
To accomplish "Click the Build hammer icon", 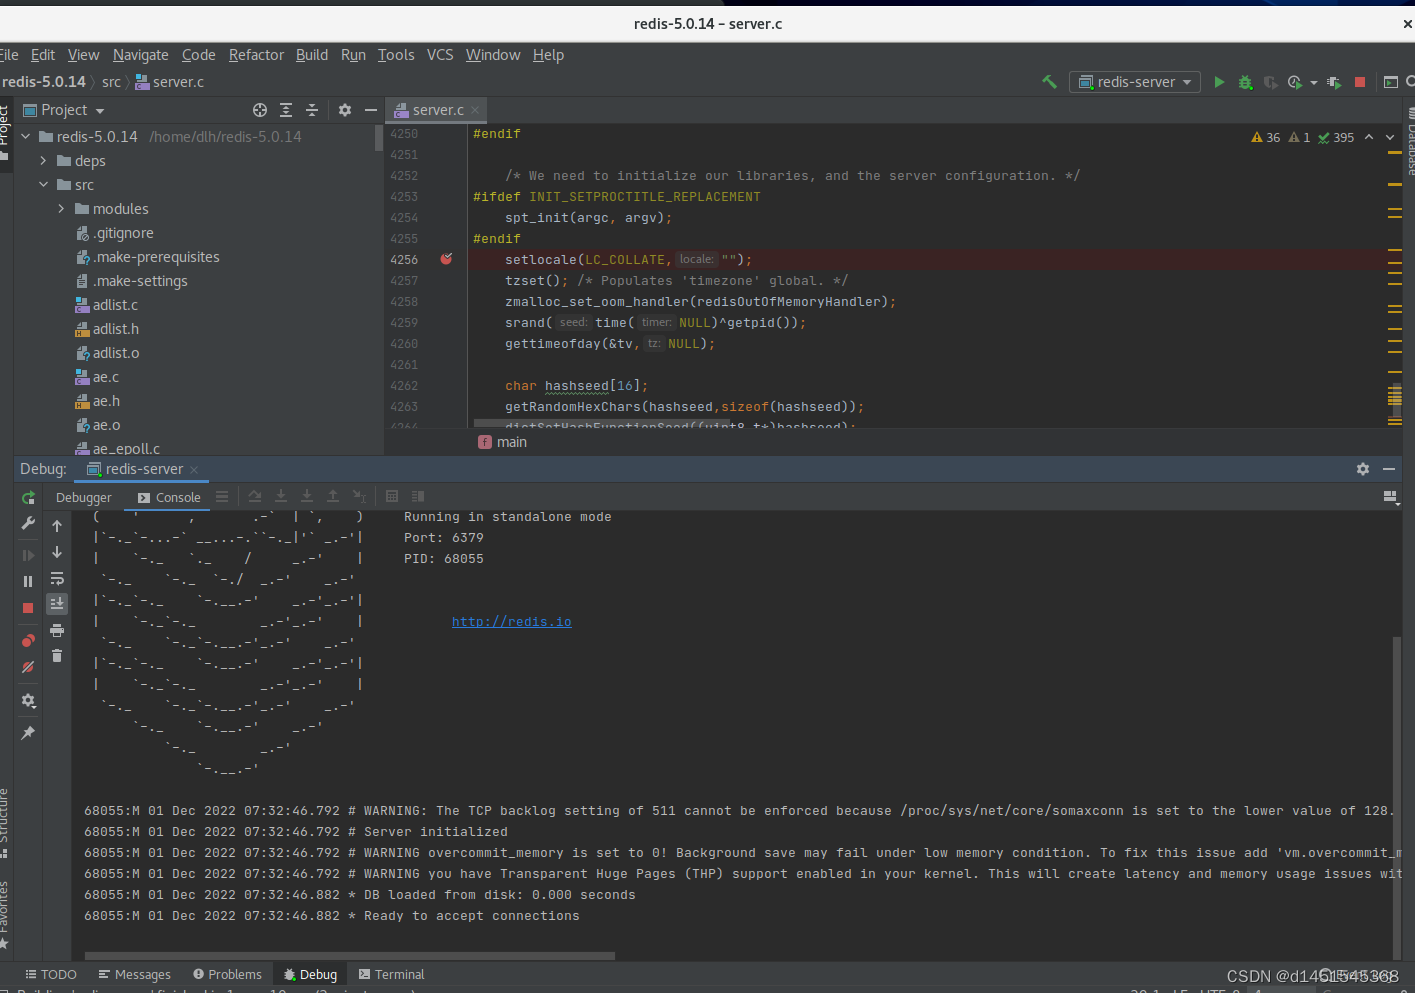I will coord(1049,82).
